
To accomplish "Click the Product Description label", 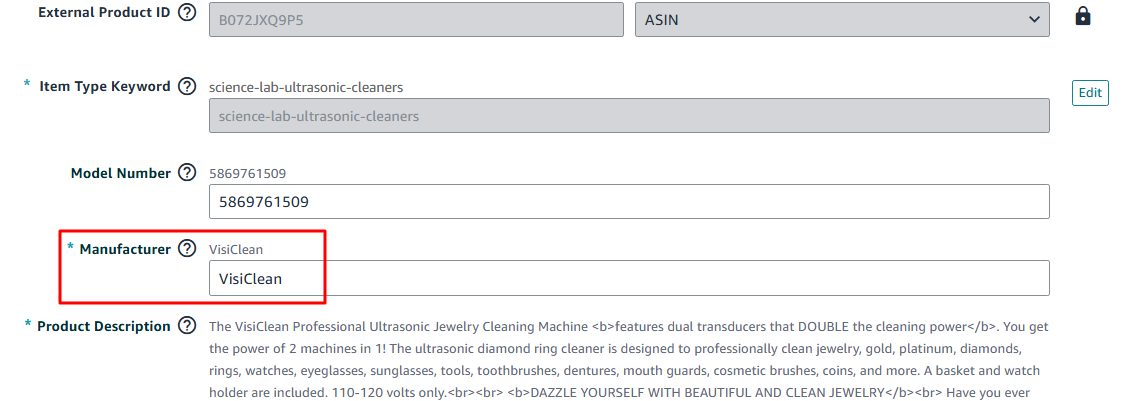I will 104,326.
